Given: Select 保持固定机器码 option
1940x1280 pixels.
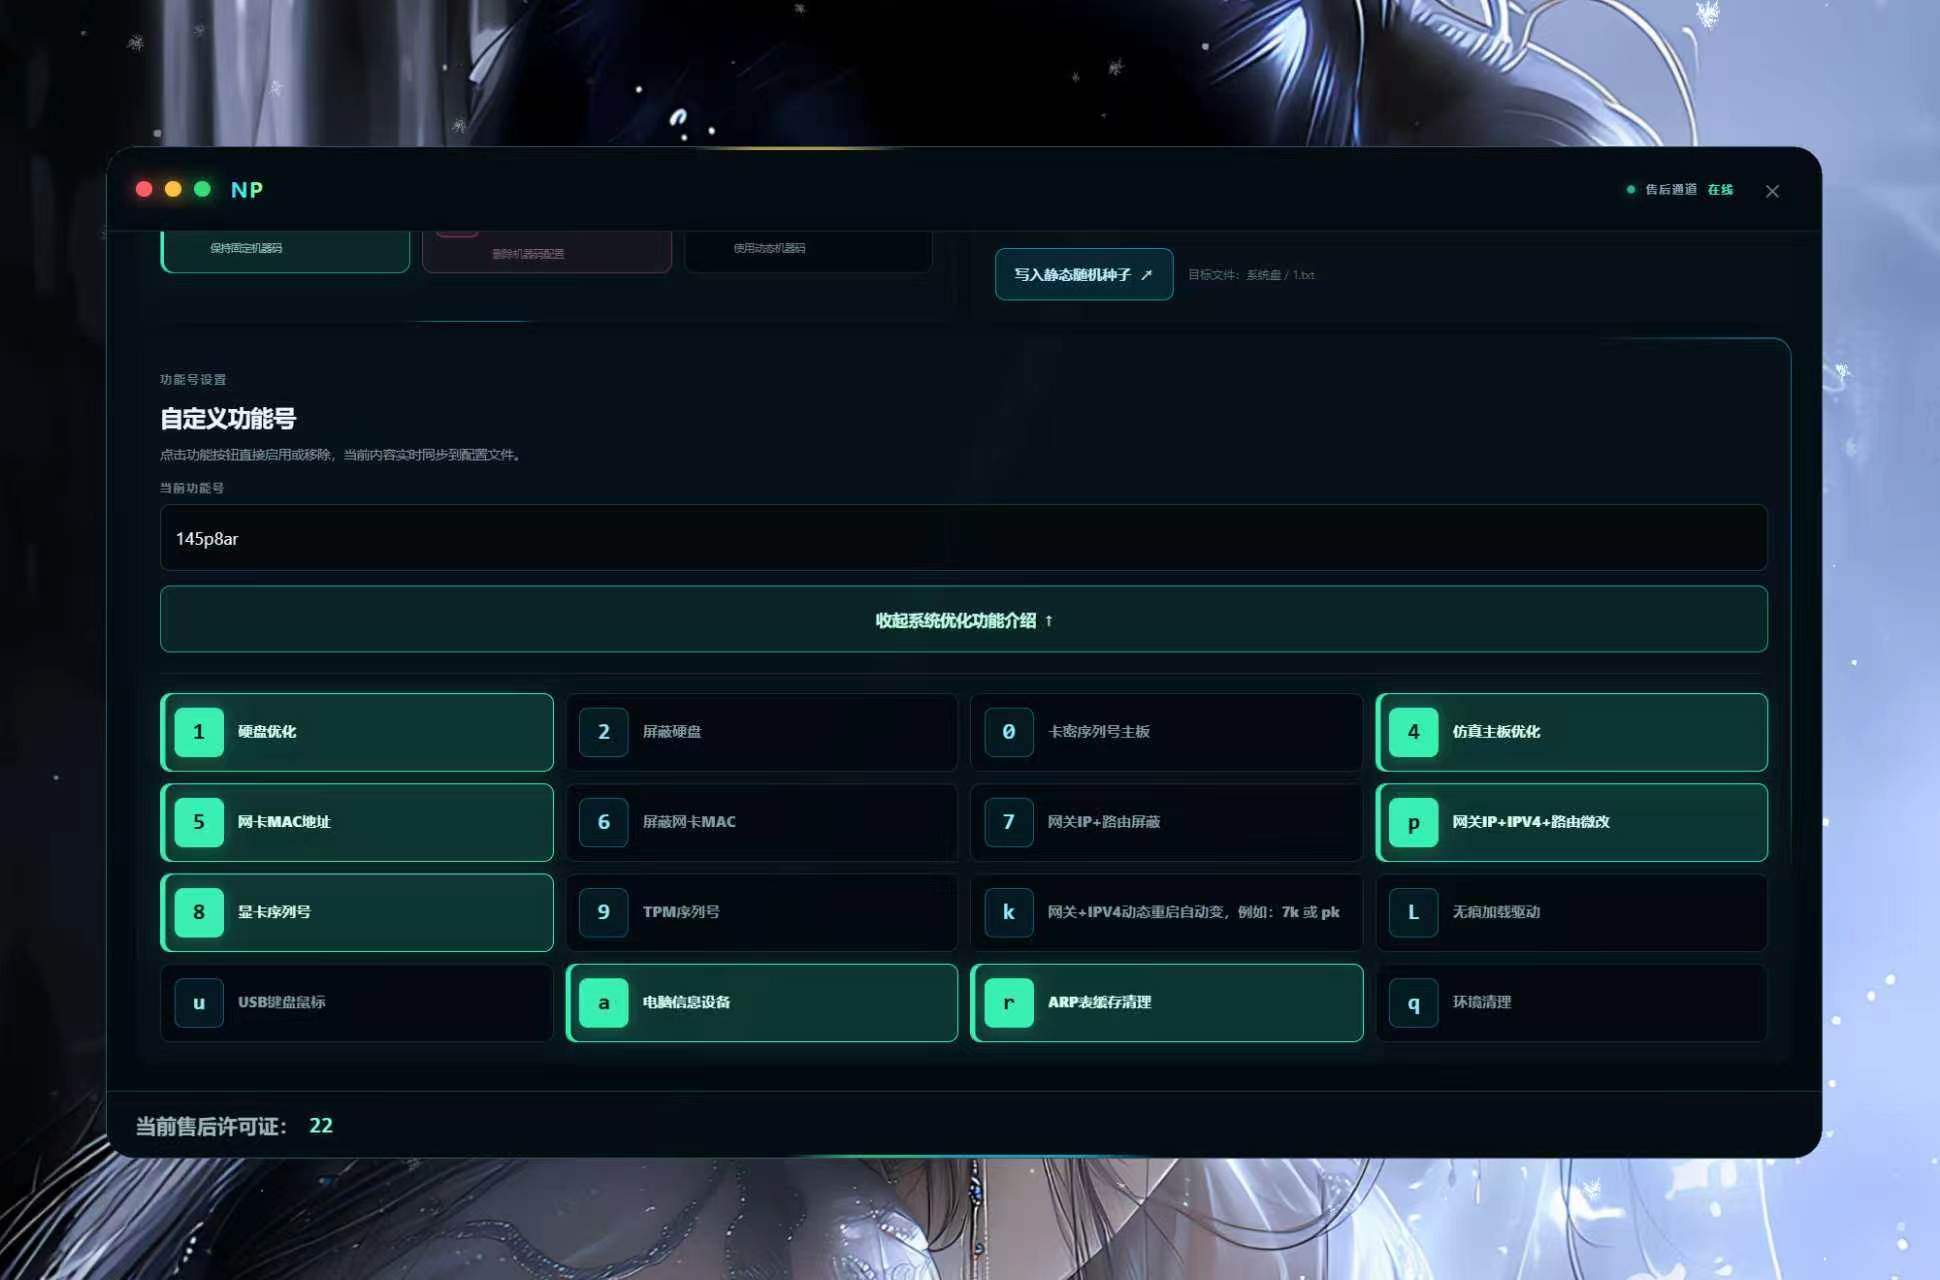Looking at the screenshot, I should [x=285, y=250].
